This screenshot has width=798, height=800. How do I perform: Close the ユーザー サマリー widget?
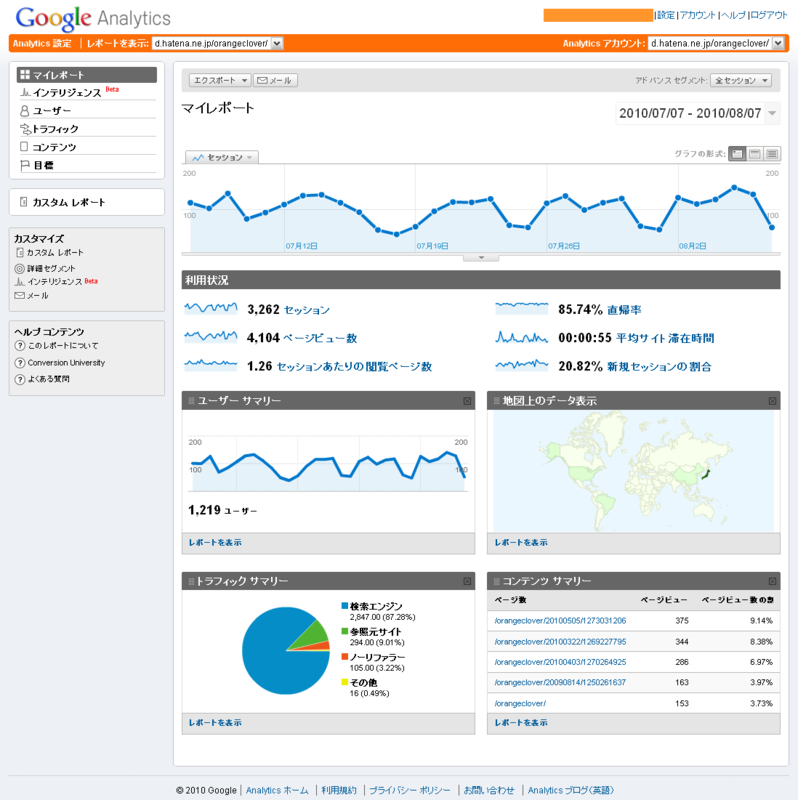467,401
